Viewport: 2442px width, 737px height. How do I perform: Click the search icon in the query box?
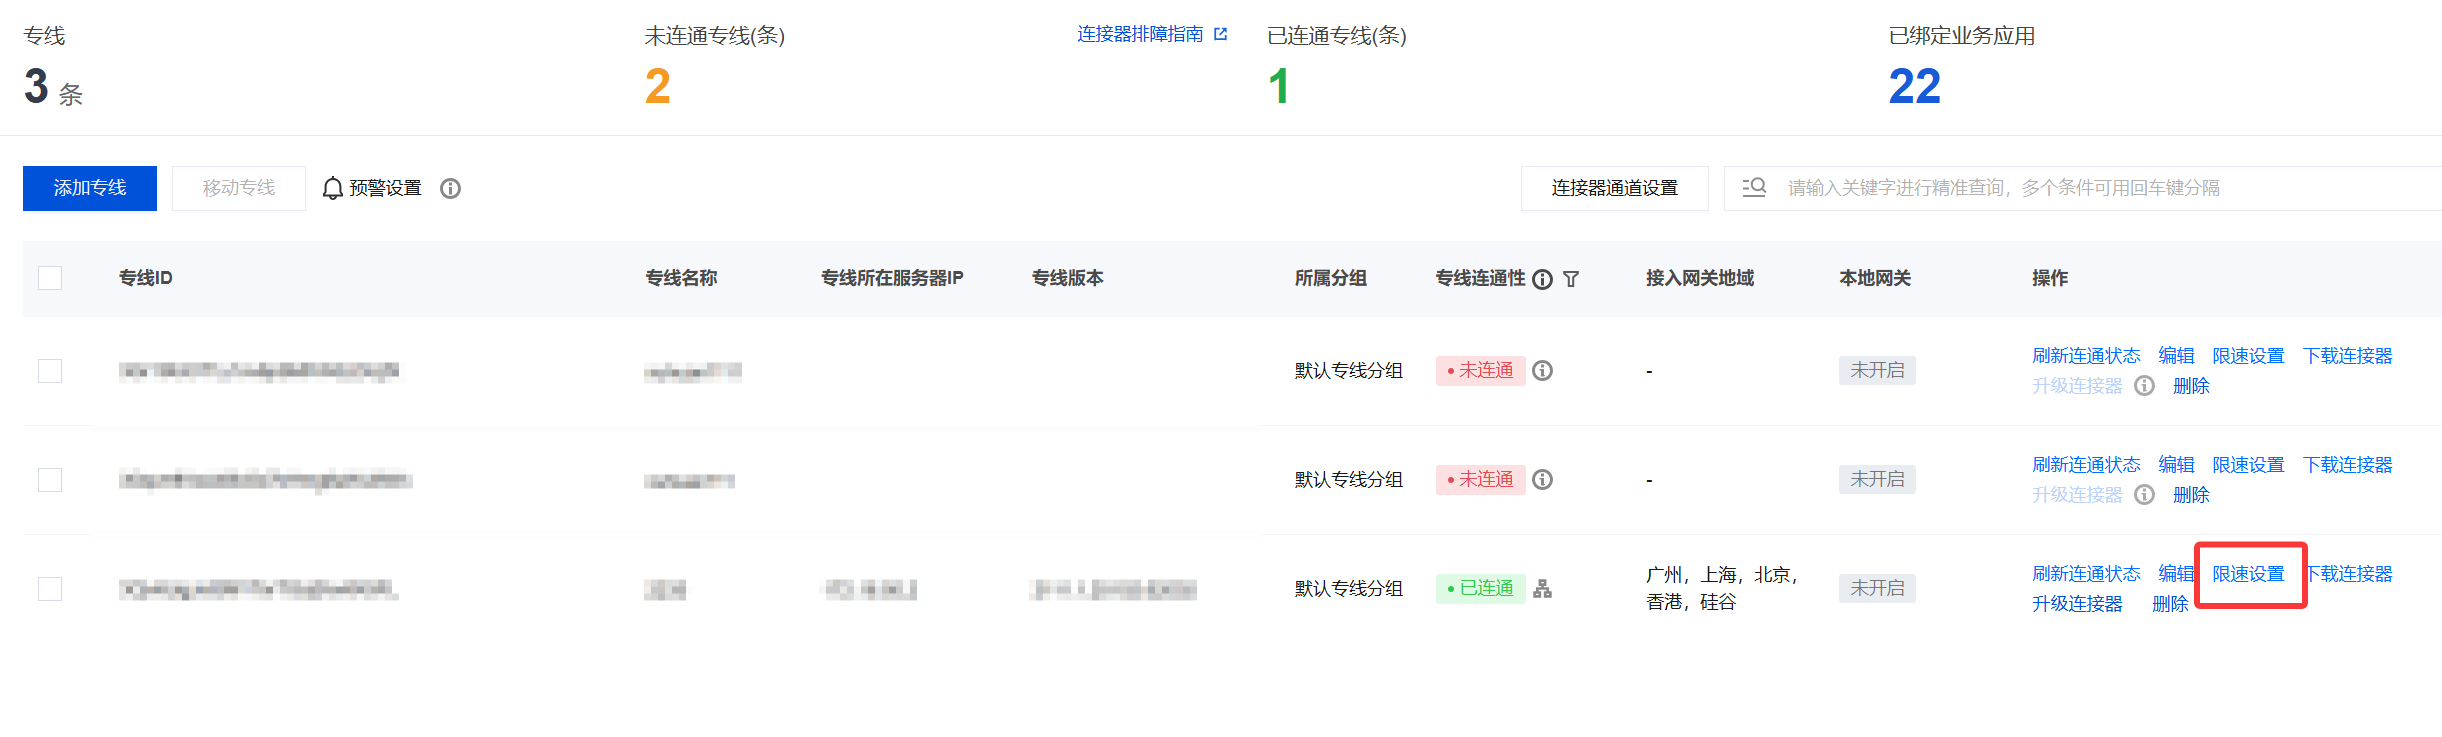point(1754,187)
